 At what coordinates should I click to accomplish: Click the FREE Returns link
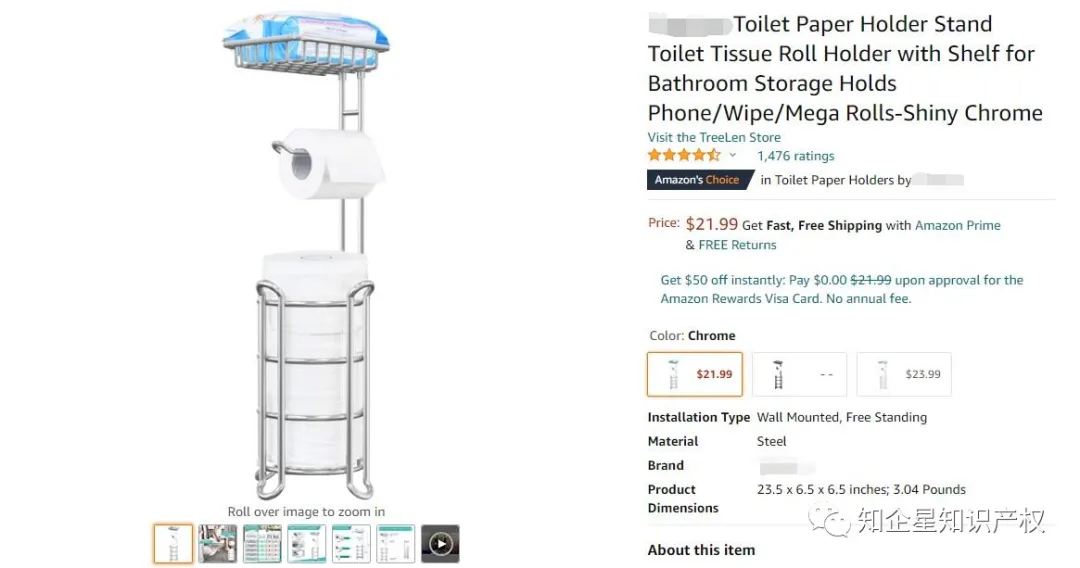click(x=737, y=245)
